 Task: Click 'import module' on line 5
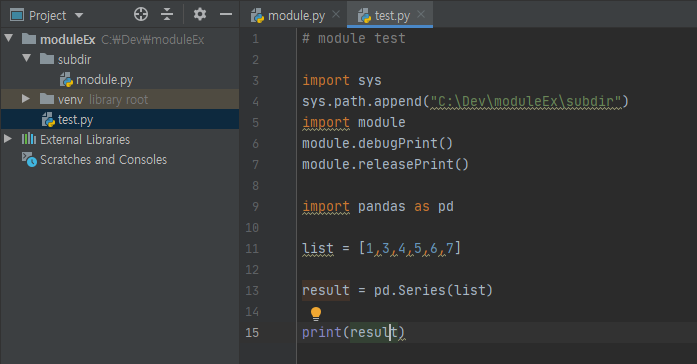pyautogui.click(x=354, y=123)
